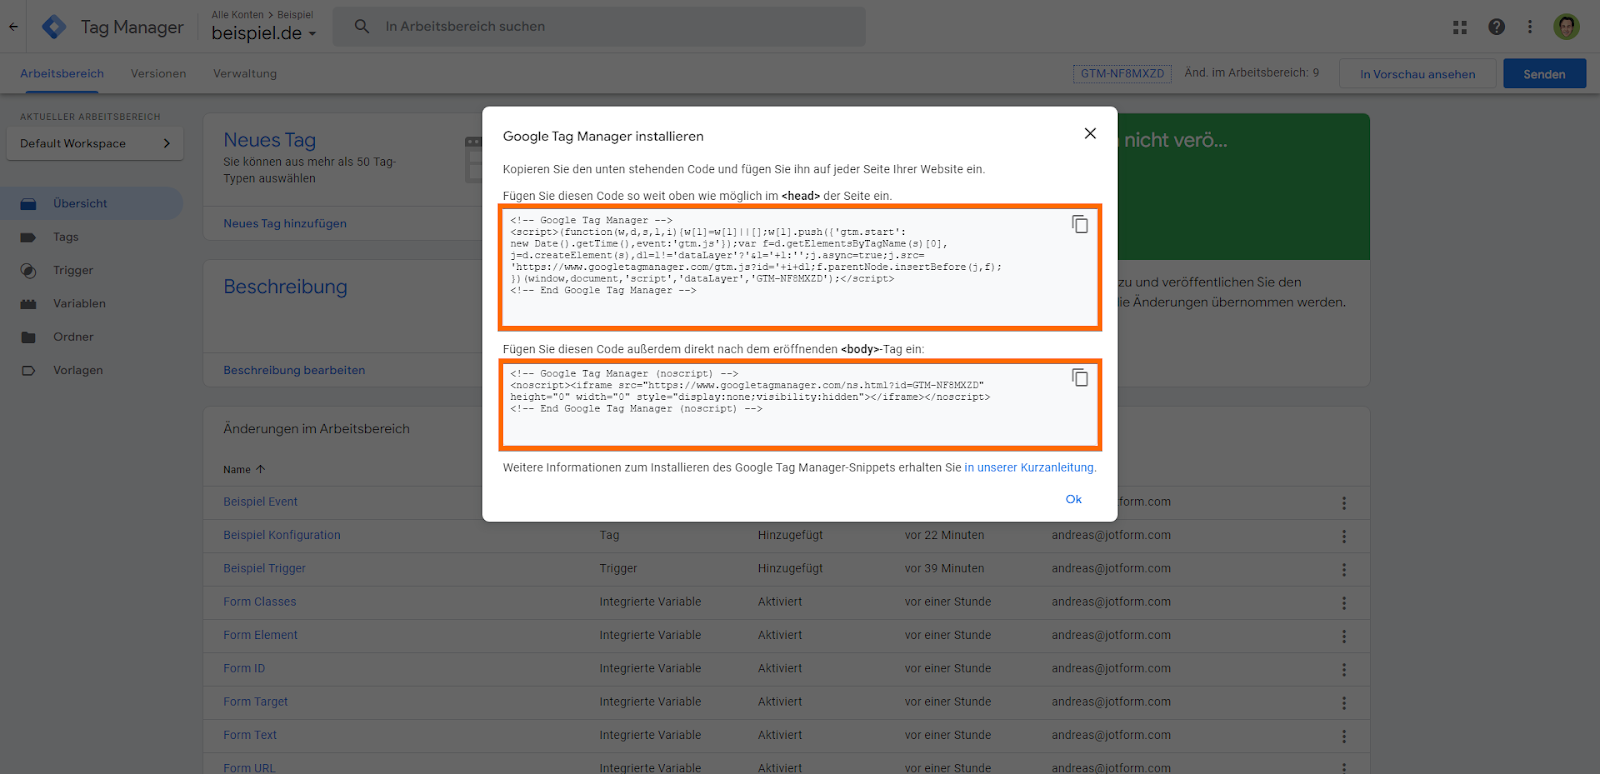
Task: Open the Form ID variable
Action: (x=244, y=668)
